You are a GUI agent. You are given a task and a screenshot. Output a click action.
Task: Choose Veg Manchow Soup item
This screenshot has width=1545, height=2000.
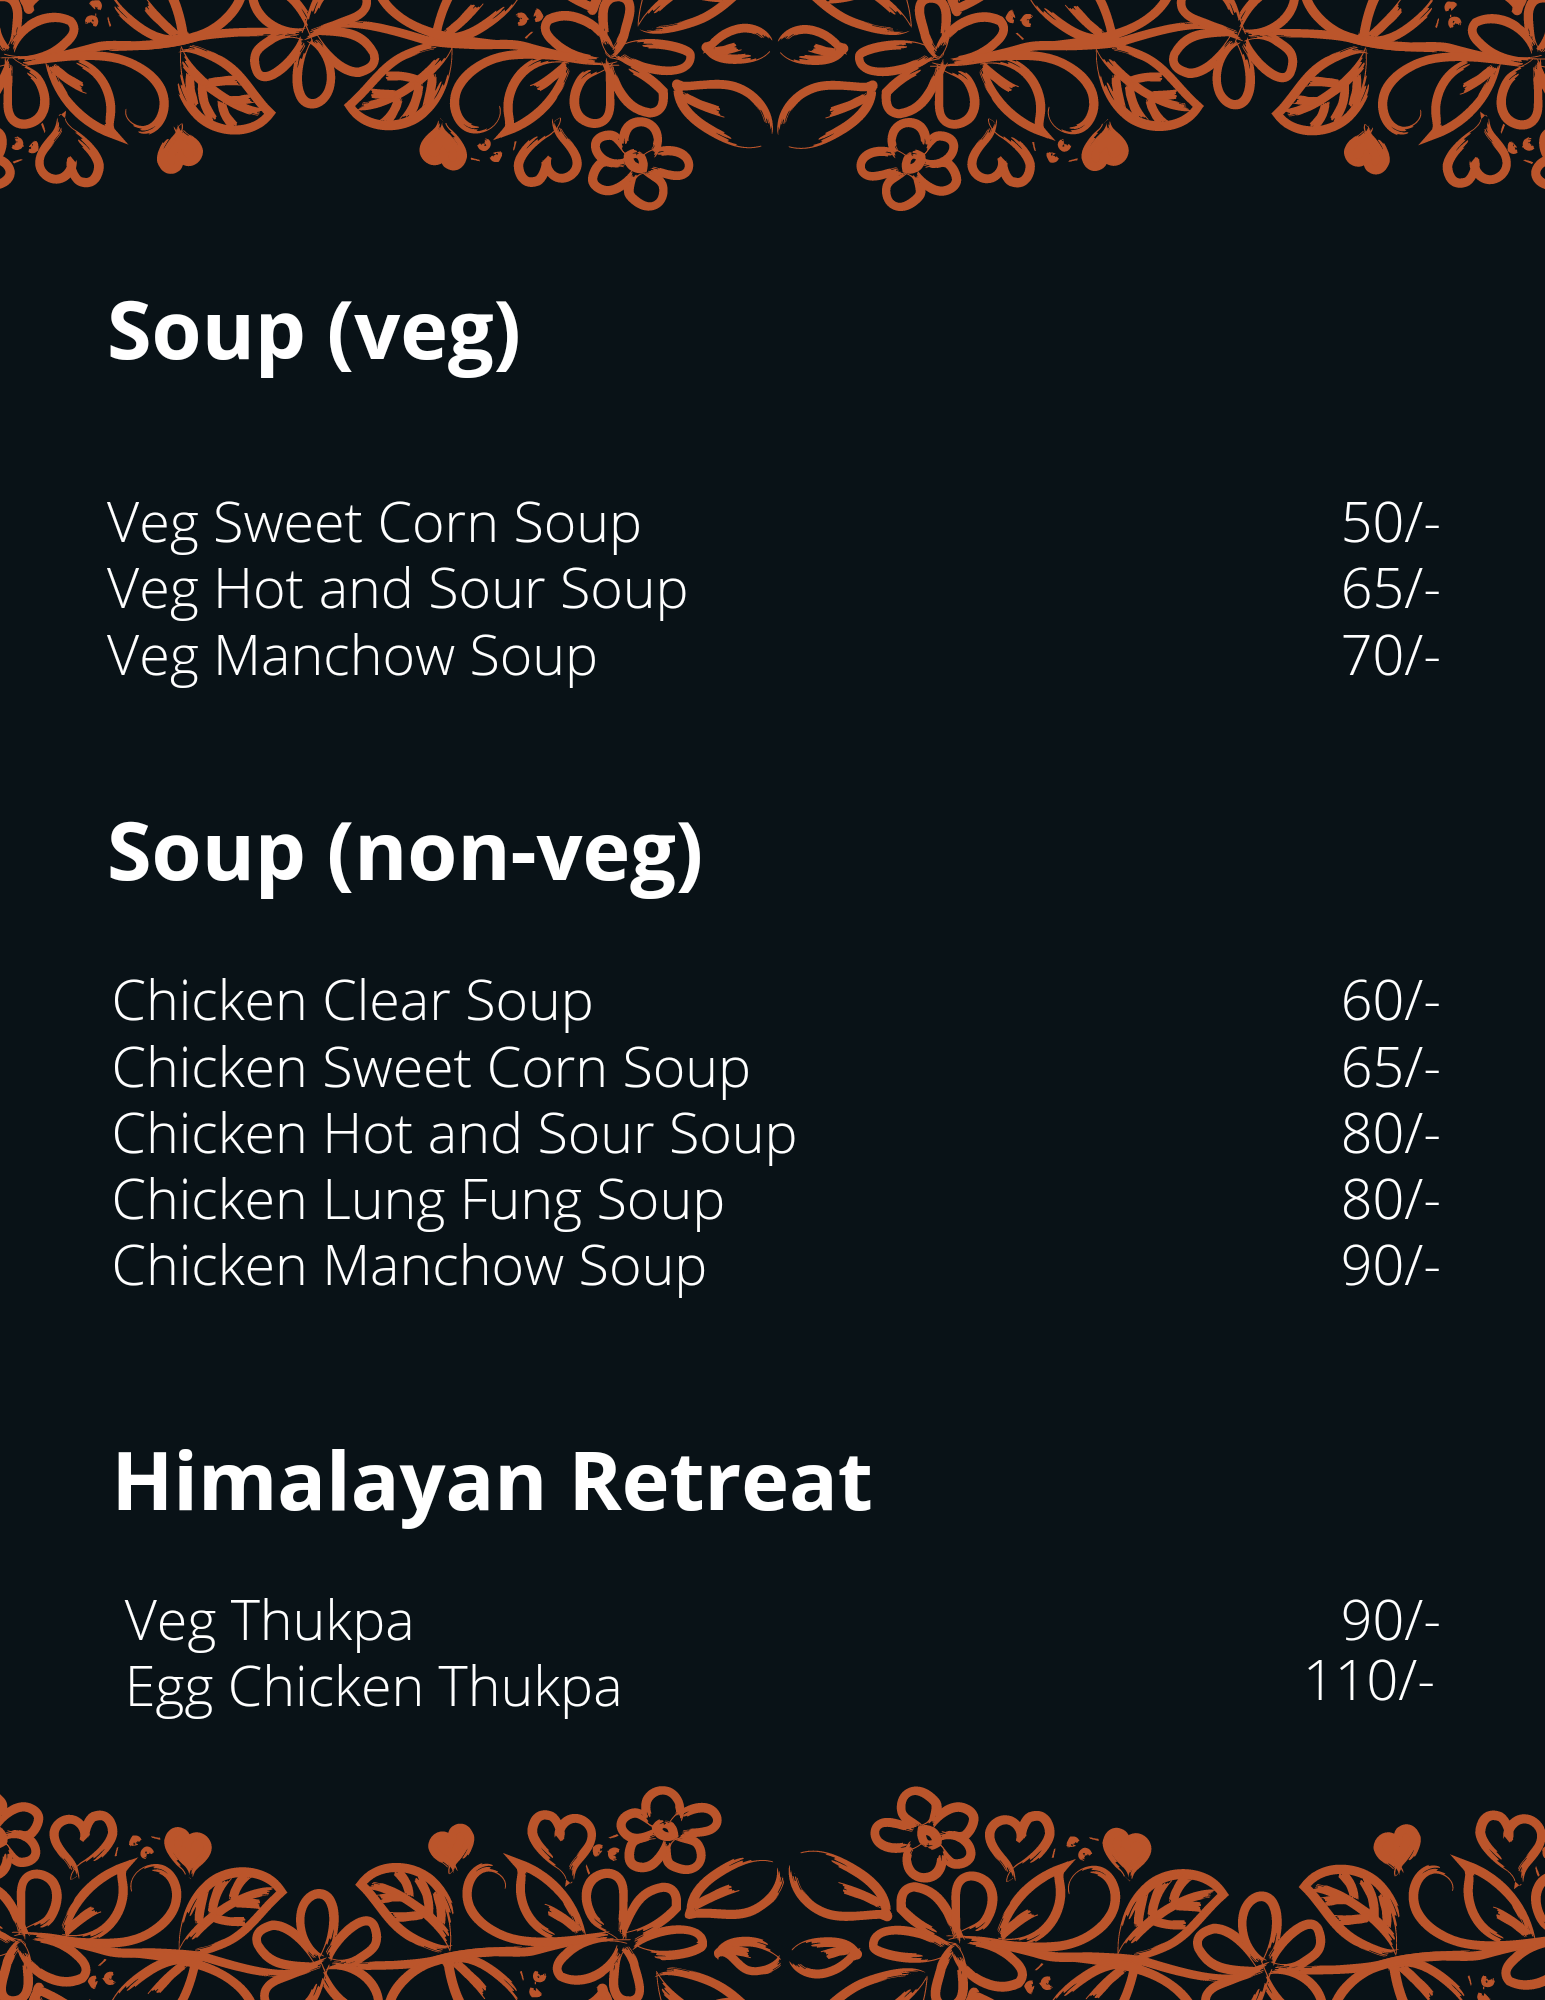pyautogui.click(x=352, y=658)
